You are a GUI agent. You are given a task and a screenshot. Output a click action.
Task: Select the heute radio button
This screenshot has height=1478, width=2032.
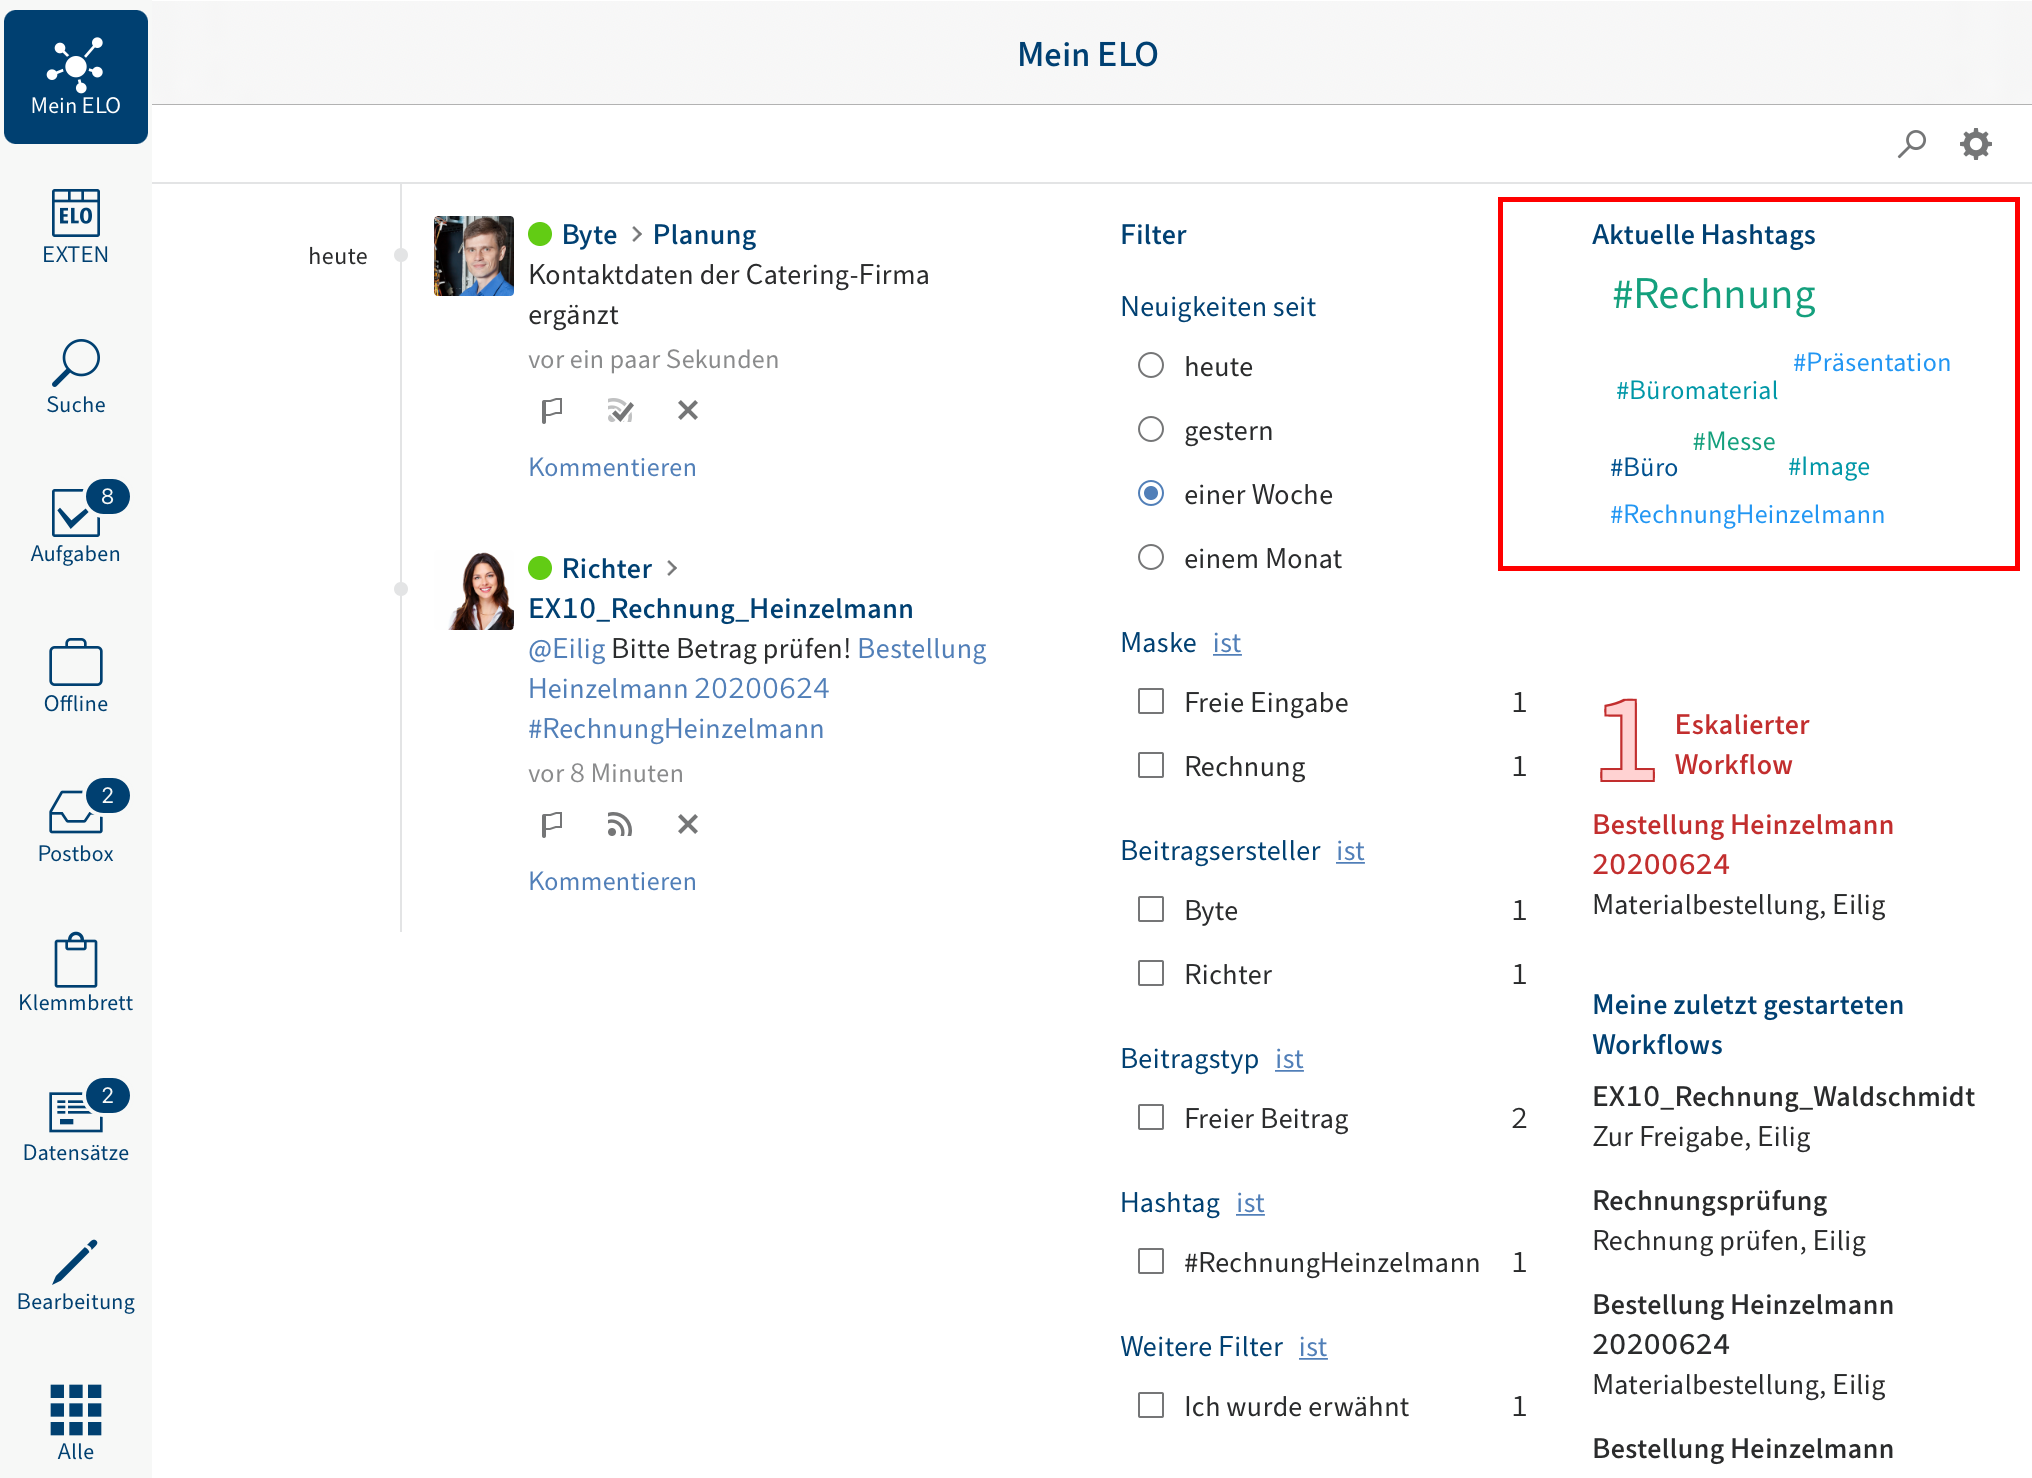tap(1151, 366)
